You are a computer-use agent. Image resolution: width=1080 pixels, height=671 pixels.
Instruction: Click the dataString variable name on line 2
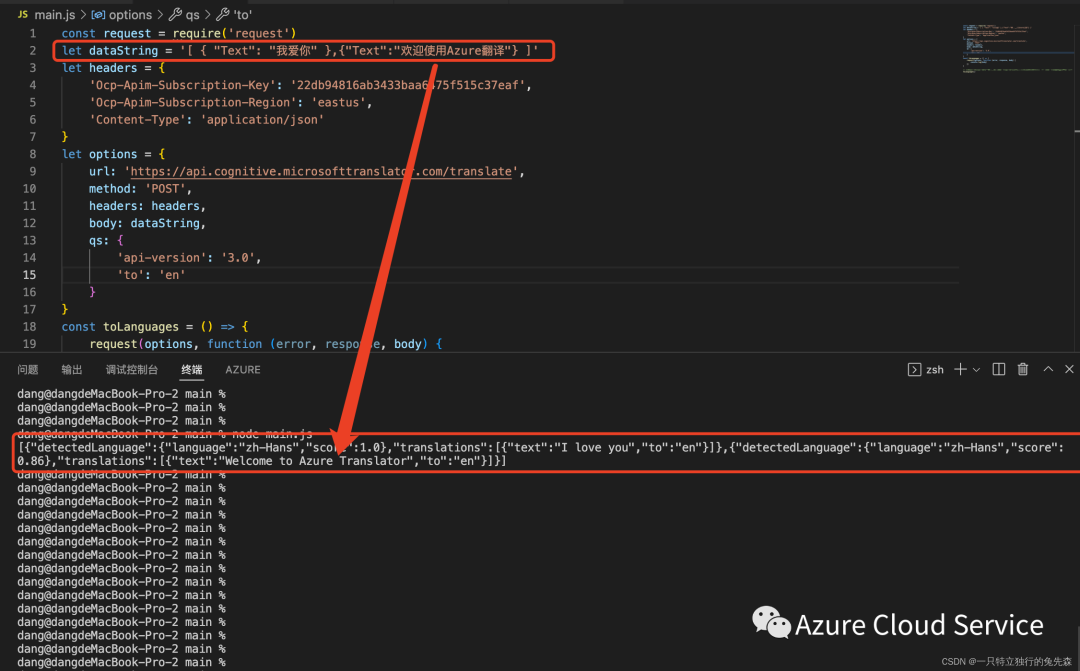coord(123,50)
